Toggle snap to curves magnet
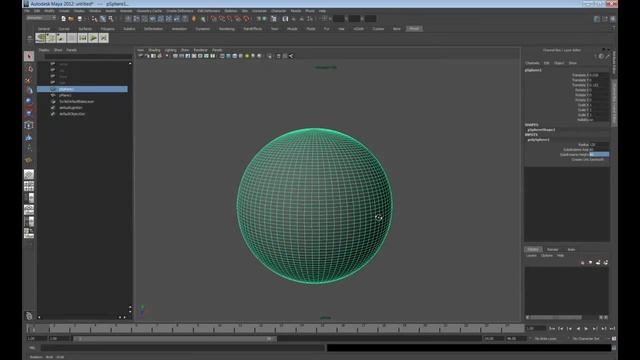This screenshot has height=360, width=640. coord(222,19)
